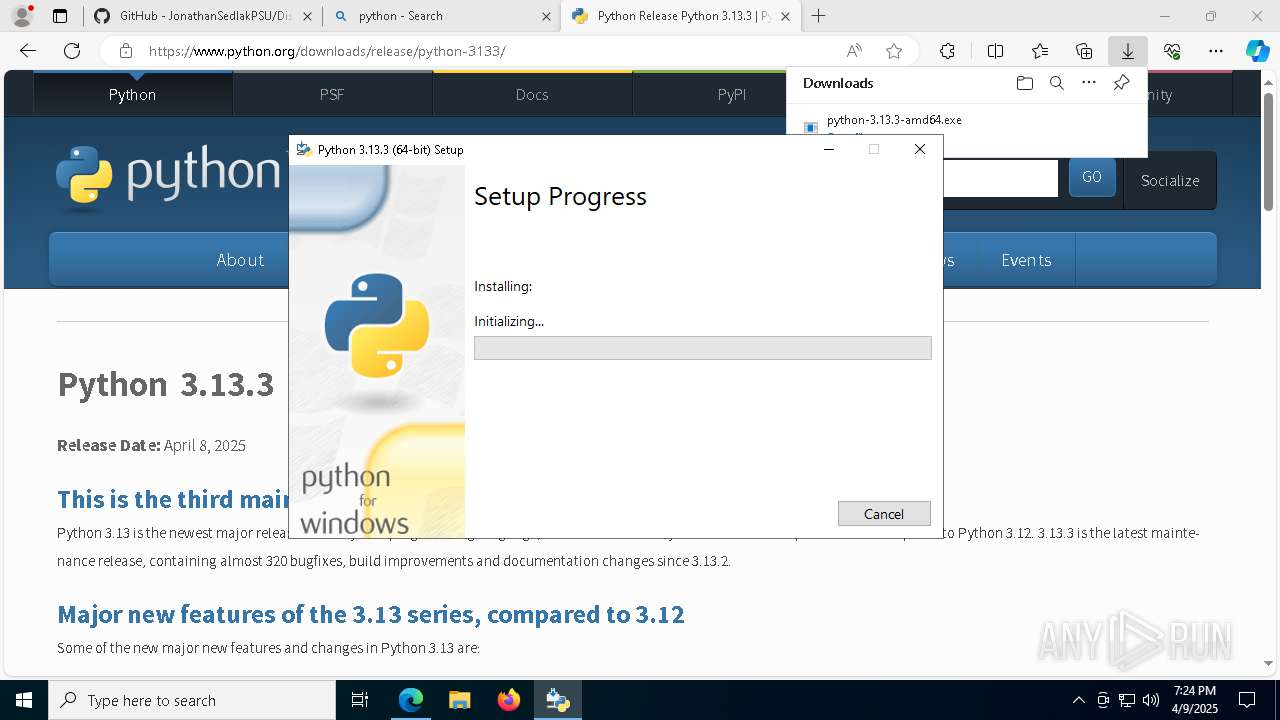1280x720 pixels.
Task: Refresh the current page
Action: tap(72, 51)
